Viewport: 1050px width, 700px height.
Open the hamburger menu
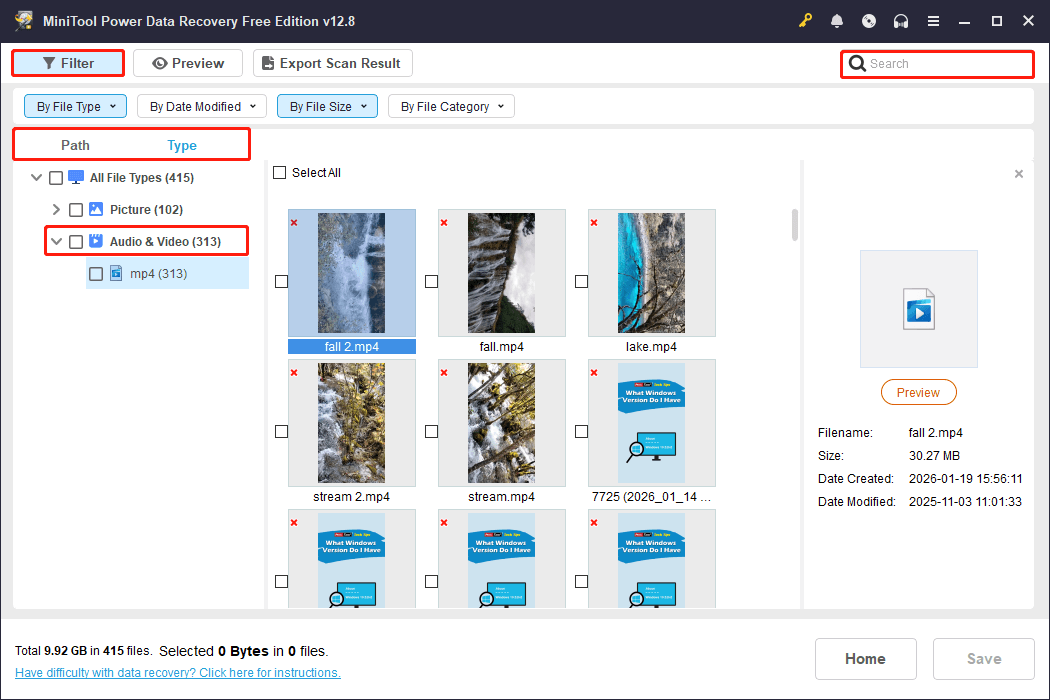(x=933, y=20)
